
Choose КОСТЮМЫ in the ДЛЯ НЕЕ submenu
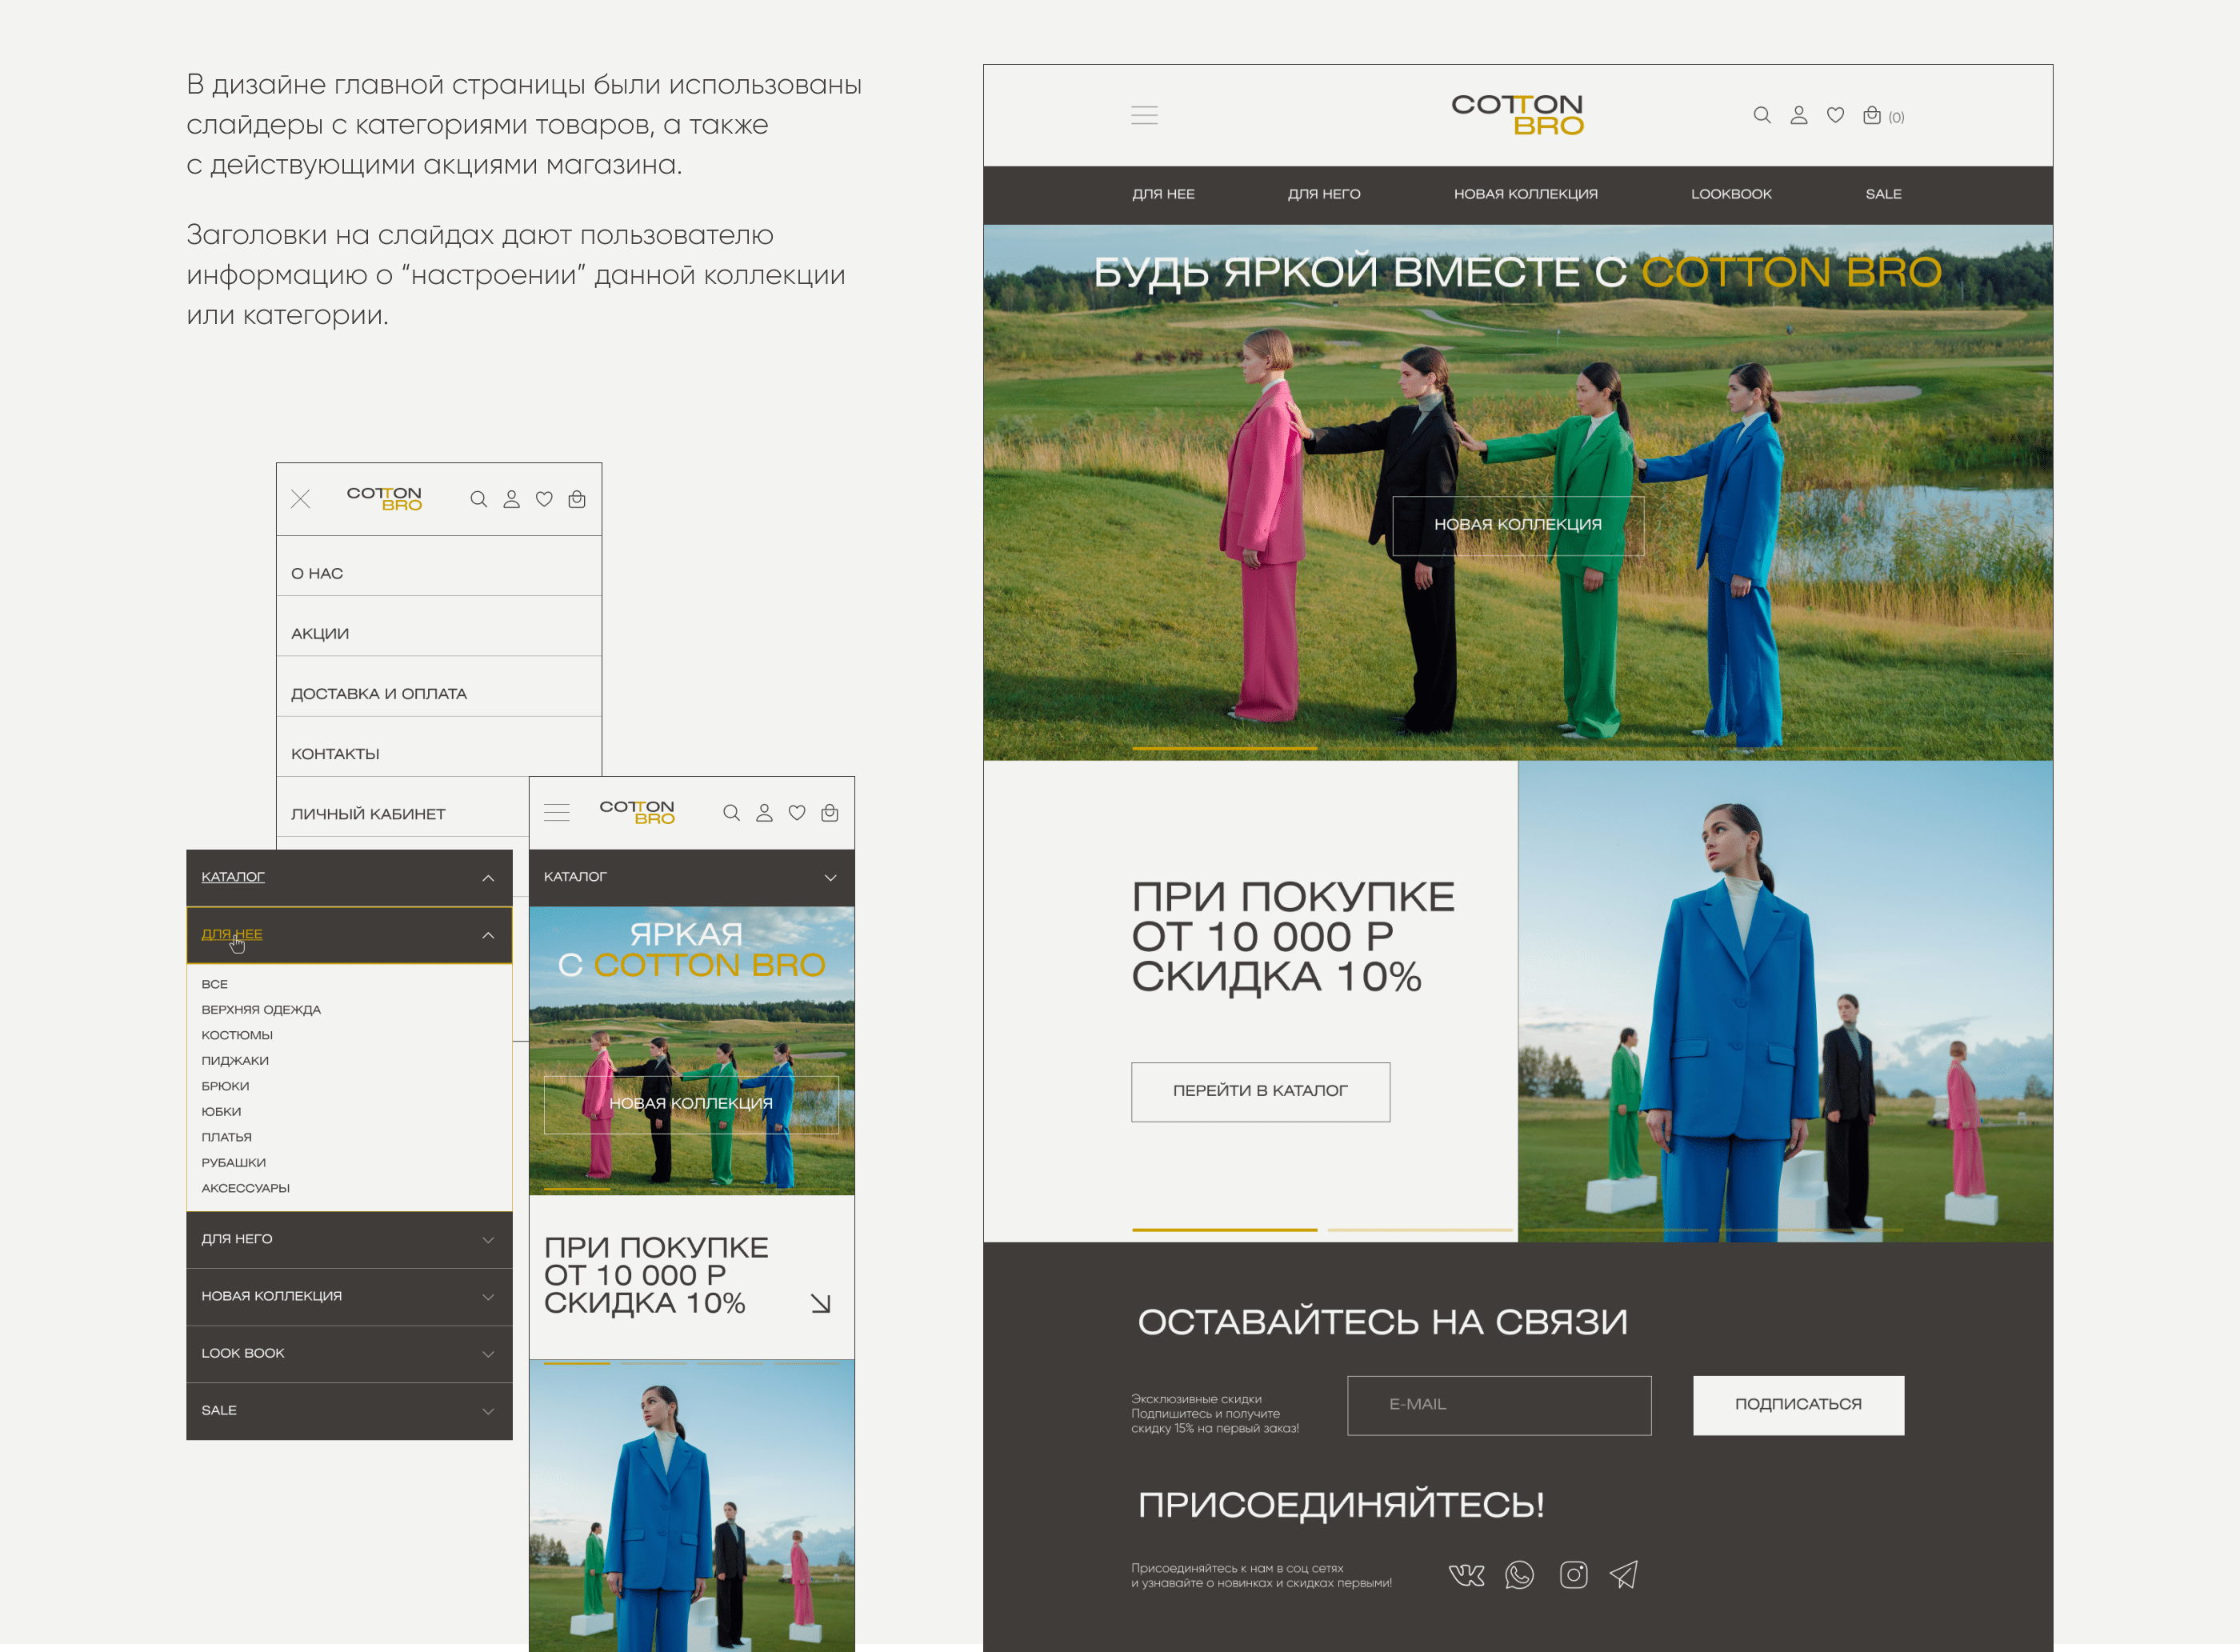(x=237, y=1035)
